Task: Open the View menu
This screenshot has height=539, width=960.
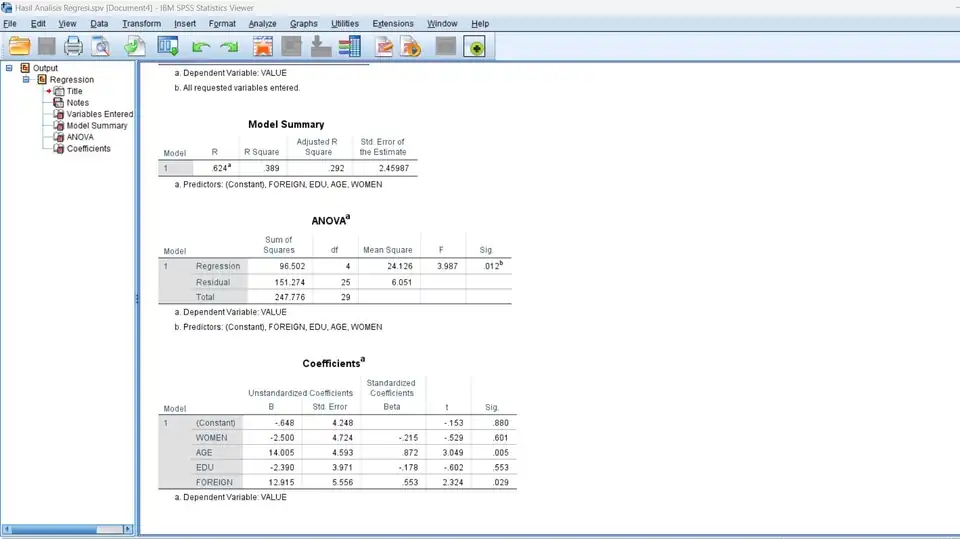Action: point(67,23)
